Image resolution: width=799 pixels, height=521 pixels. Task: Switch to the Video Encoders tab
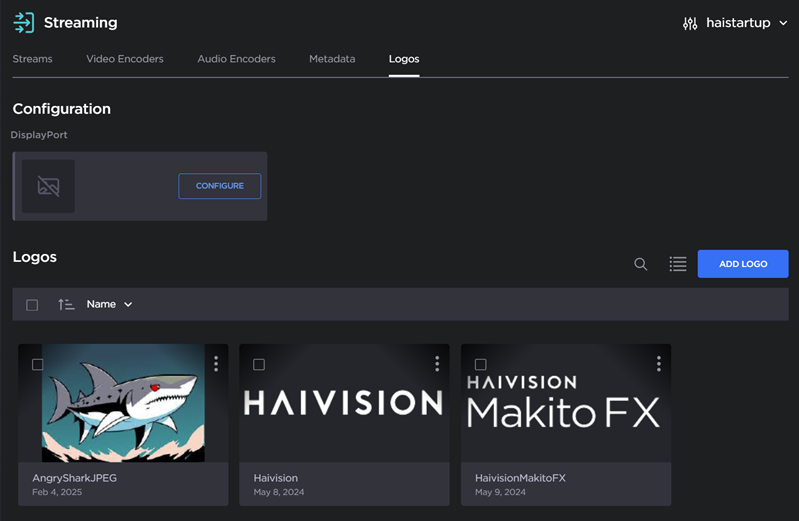(125, 59)
